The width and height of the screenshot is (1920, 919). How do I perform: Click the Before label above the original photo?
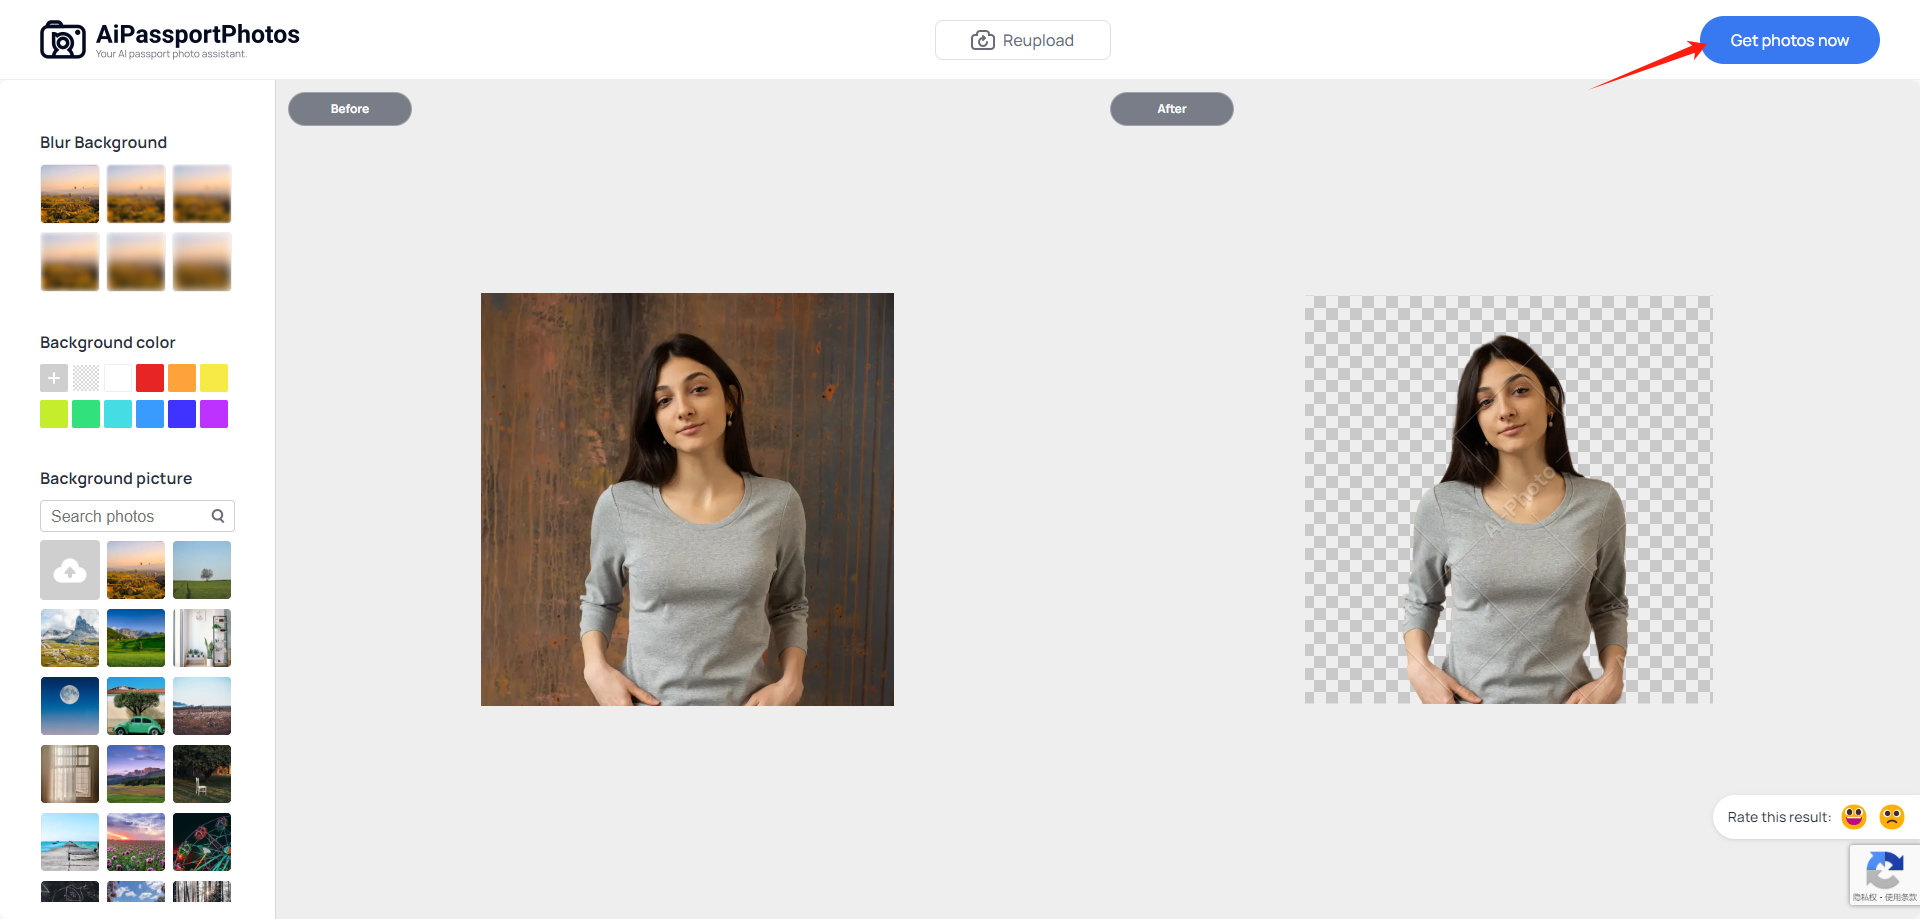(x=349, y=108)
